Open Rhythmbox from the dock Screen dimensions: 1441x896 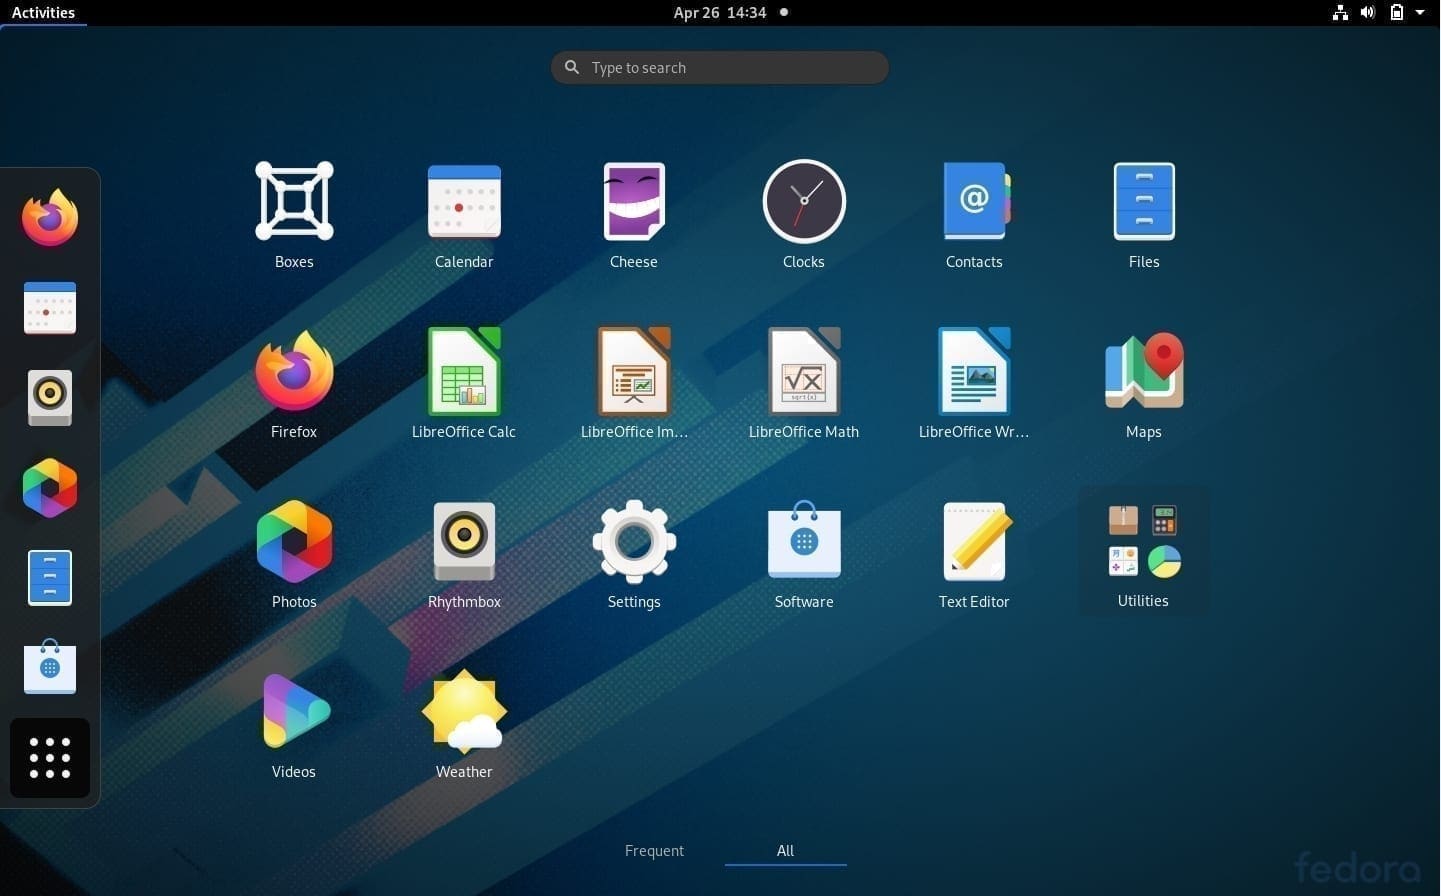point(50,398)
